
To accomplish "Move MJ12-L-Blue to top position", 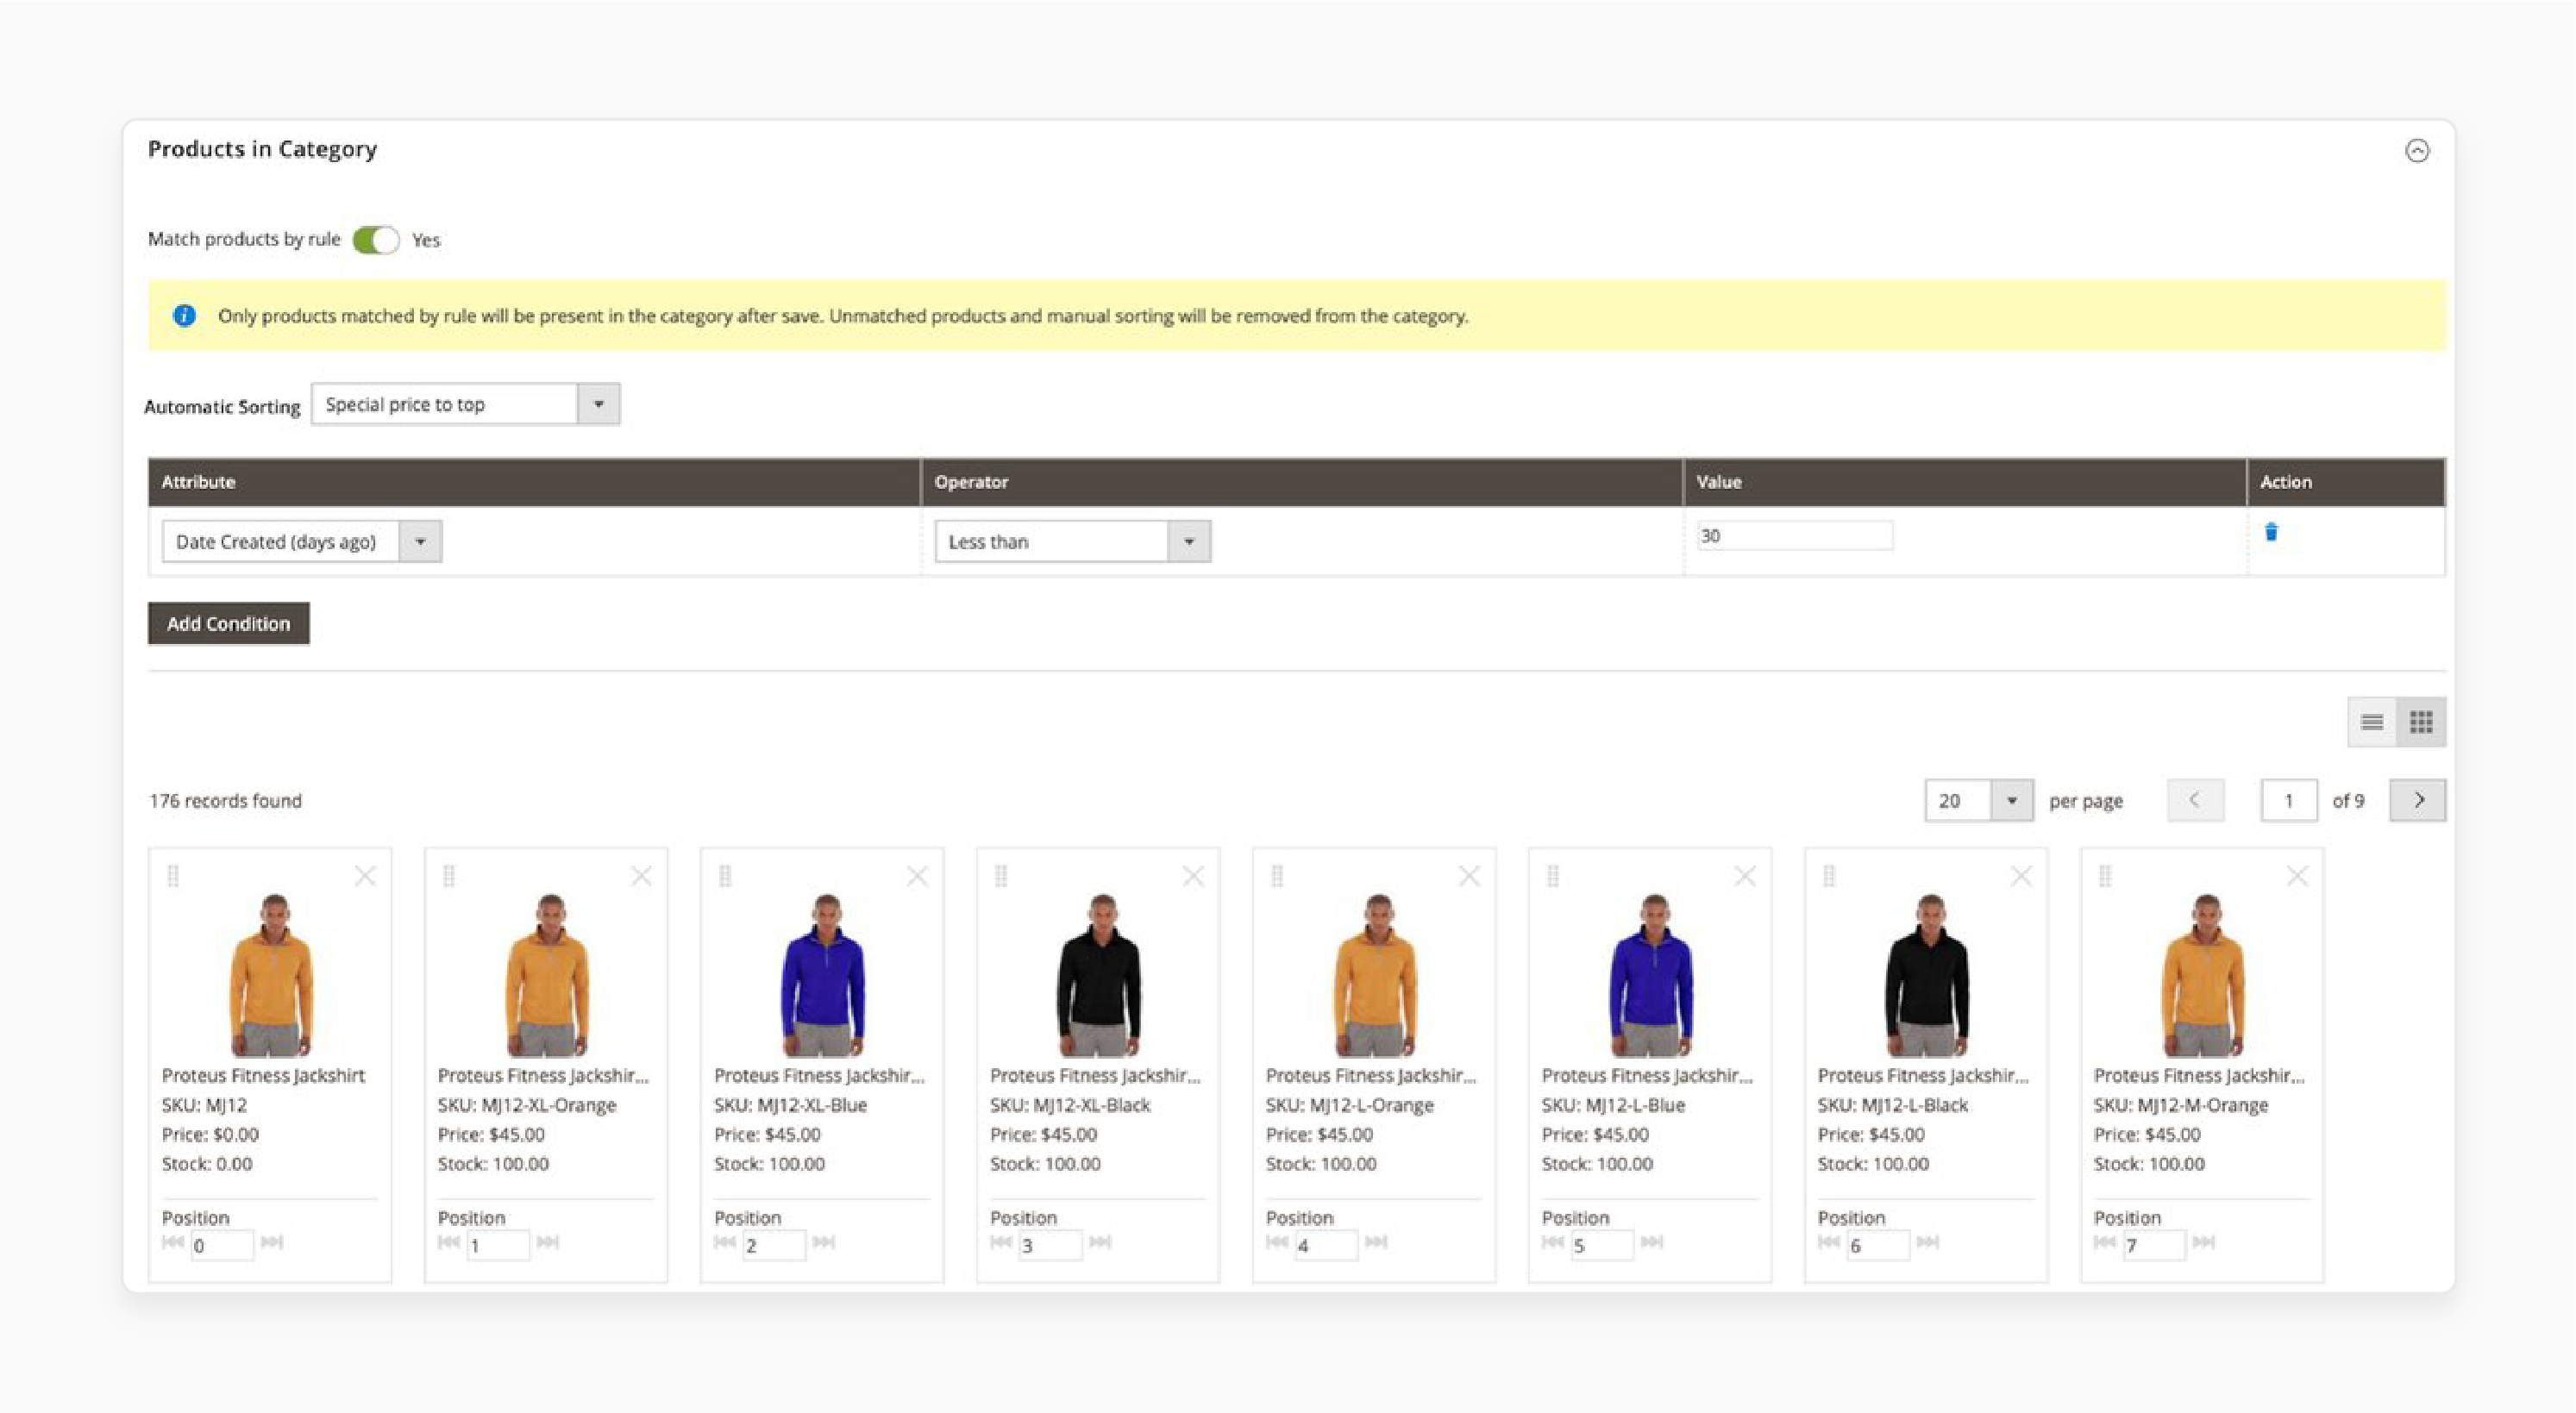I will coord(1553,1242).
